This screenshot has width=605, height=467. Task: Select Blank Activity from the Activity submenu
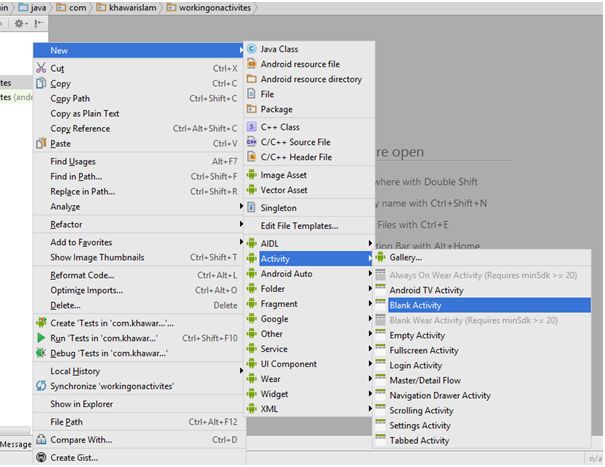415,305
